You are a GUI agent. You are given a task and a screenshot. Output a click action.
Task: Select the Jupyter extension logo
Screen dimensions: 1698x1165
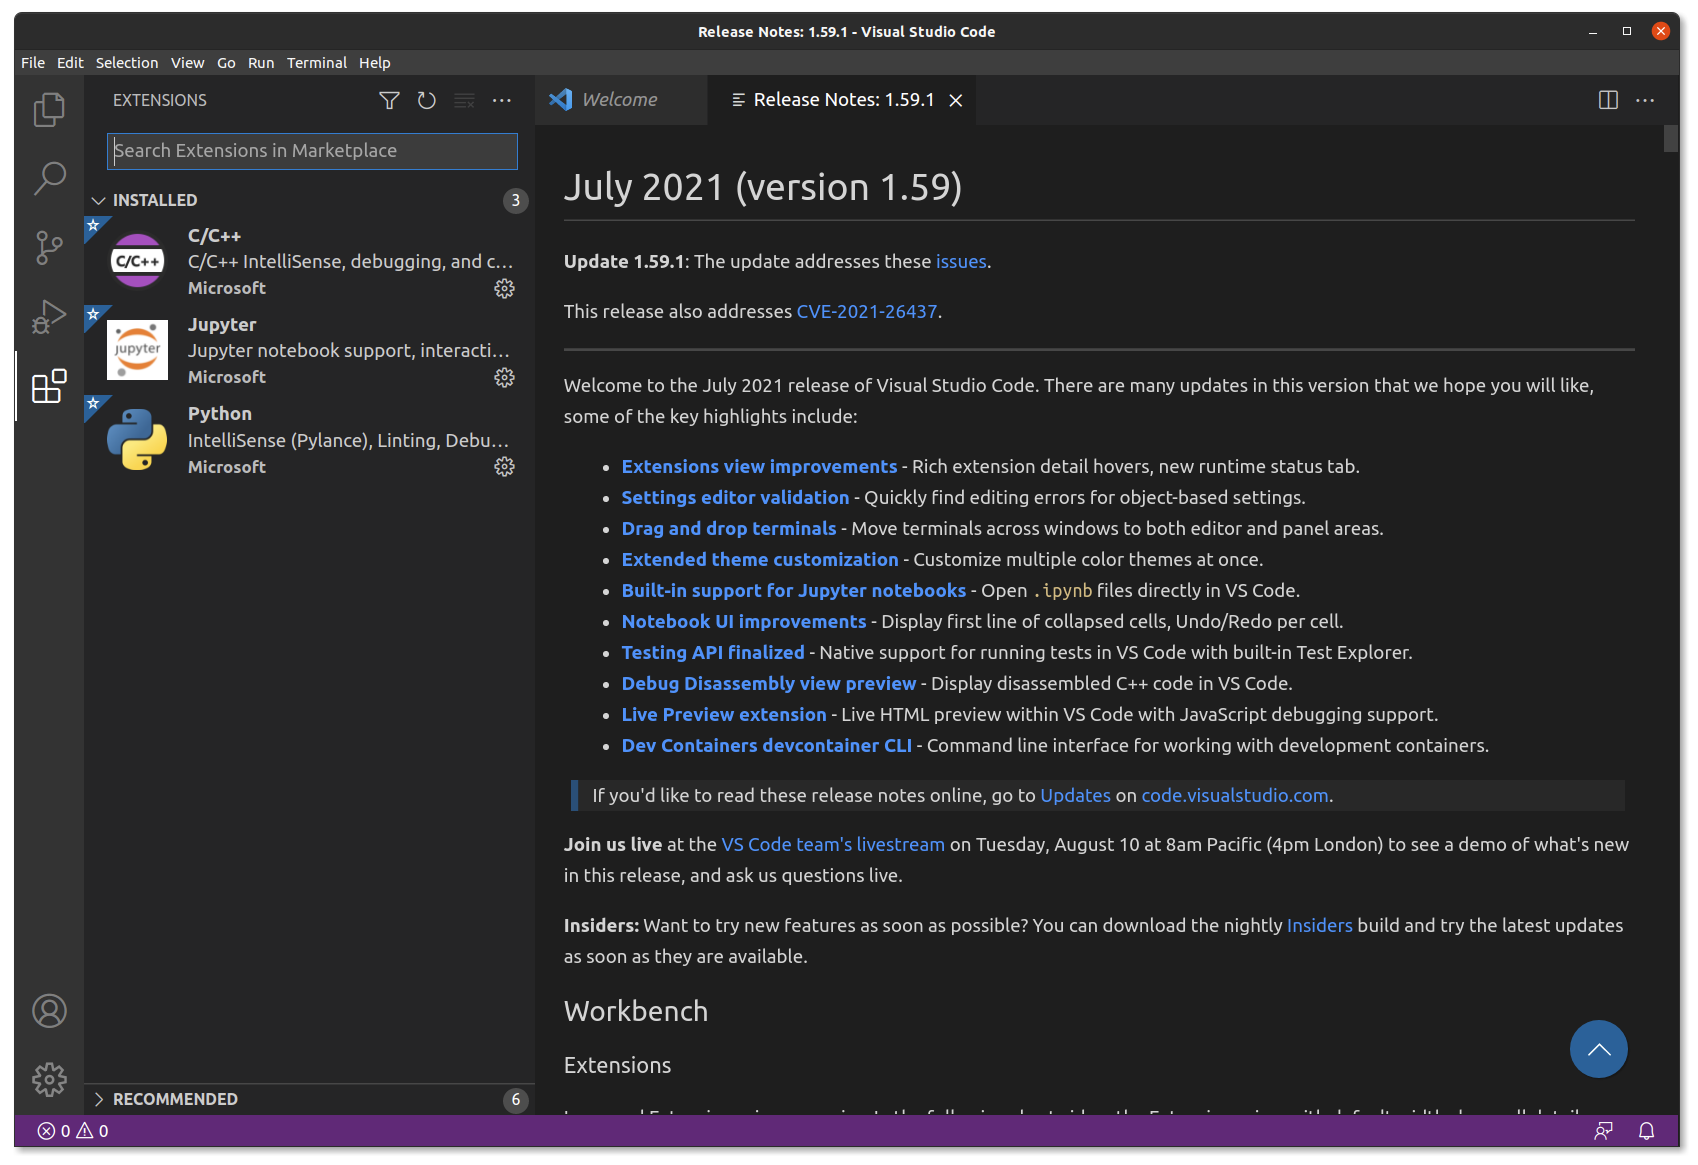click(137, 350)
